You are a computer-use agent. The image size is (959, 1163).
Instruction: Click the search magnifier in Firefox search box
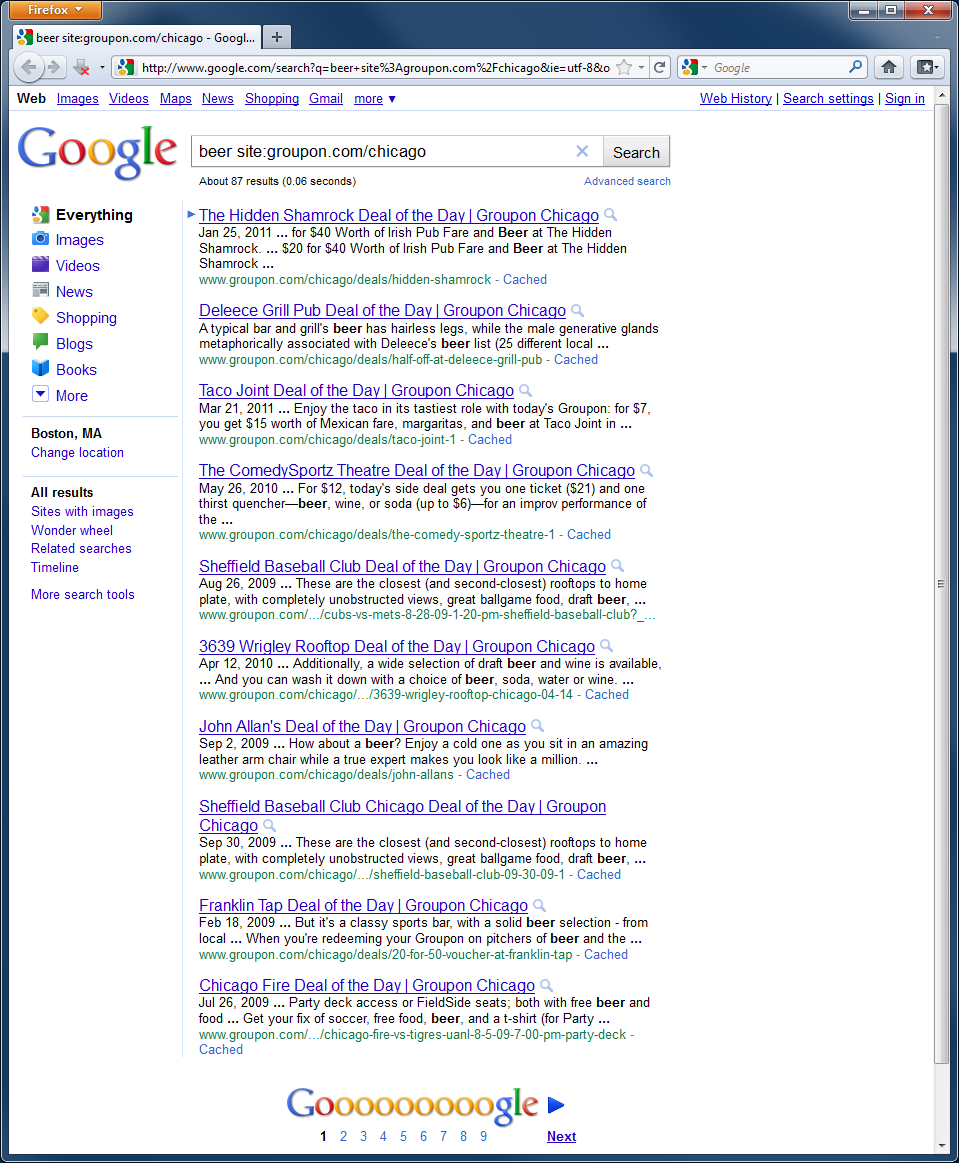pos(855,67)
